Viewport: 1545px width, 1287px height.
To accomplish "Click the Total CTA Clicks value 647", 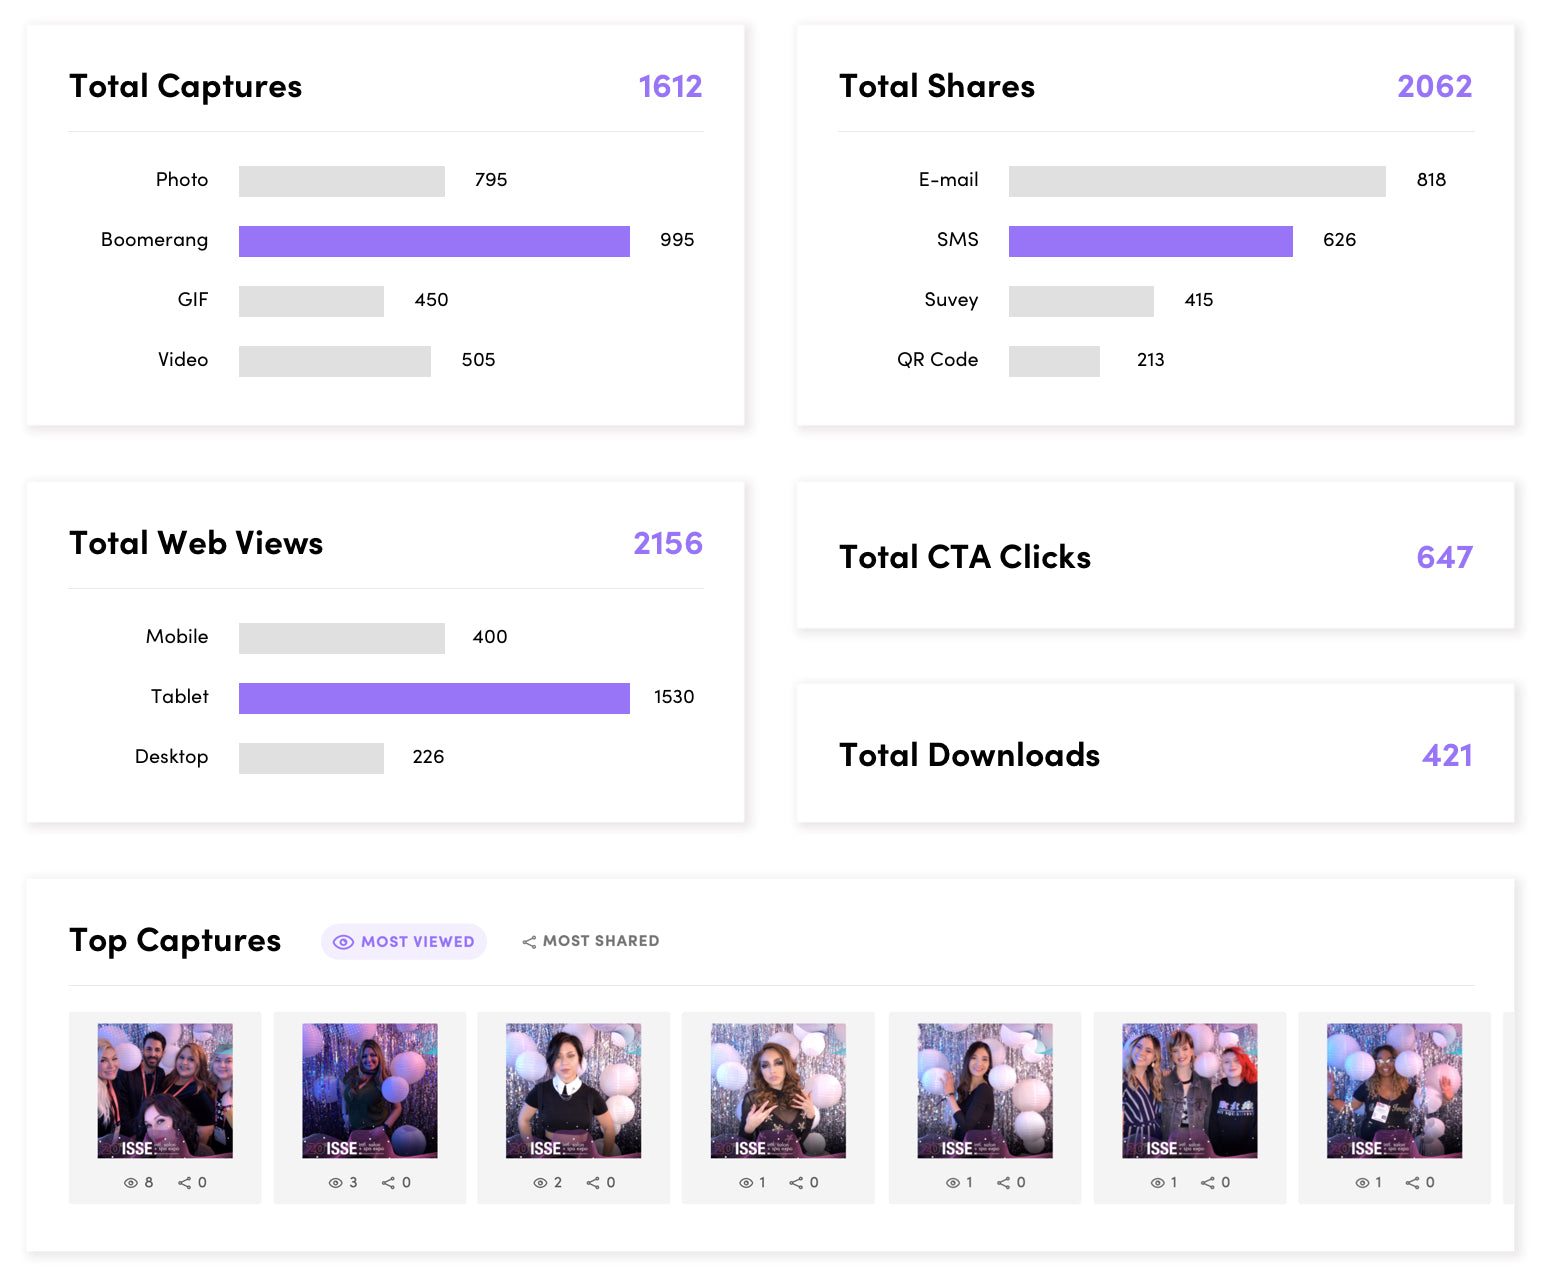I will click(1444, 557).
